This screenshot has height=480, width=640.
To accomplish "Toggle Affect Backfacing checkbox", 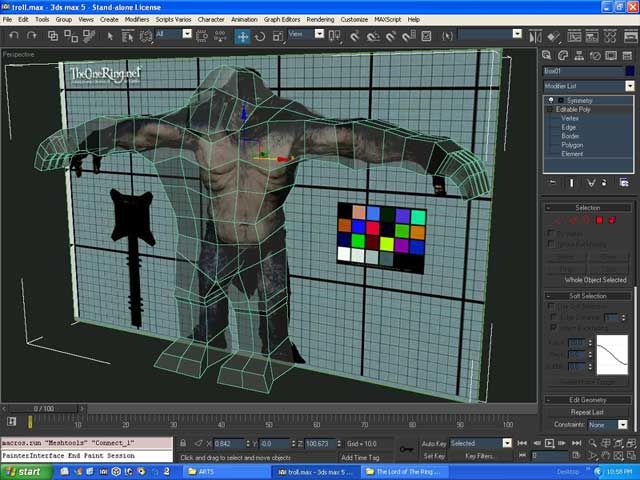I will [553, 327].
